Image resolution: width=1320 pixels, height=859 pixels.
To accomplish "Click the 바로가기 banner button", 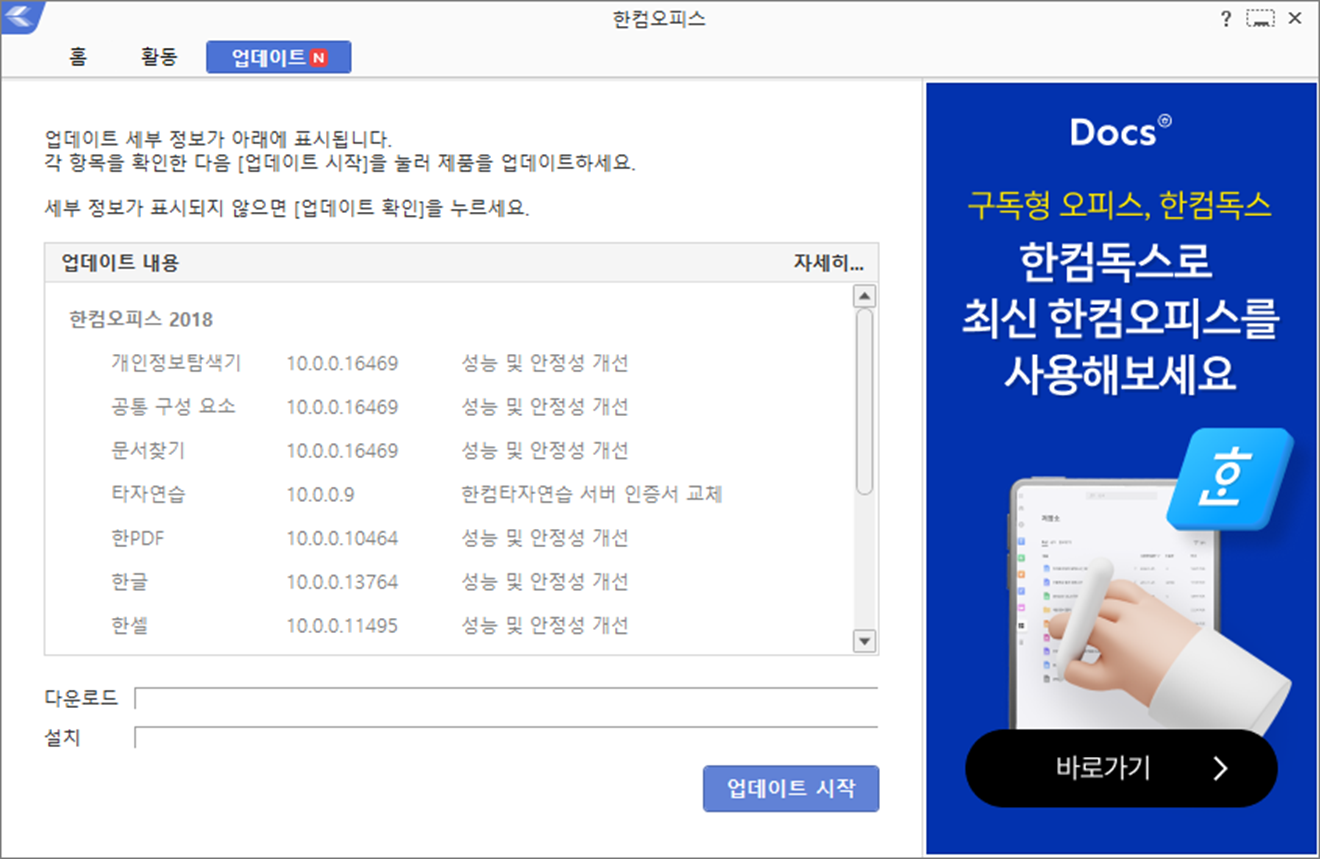I will tap(1121, 768).
